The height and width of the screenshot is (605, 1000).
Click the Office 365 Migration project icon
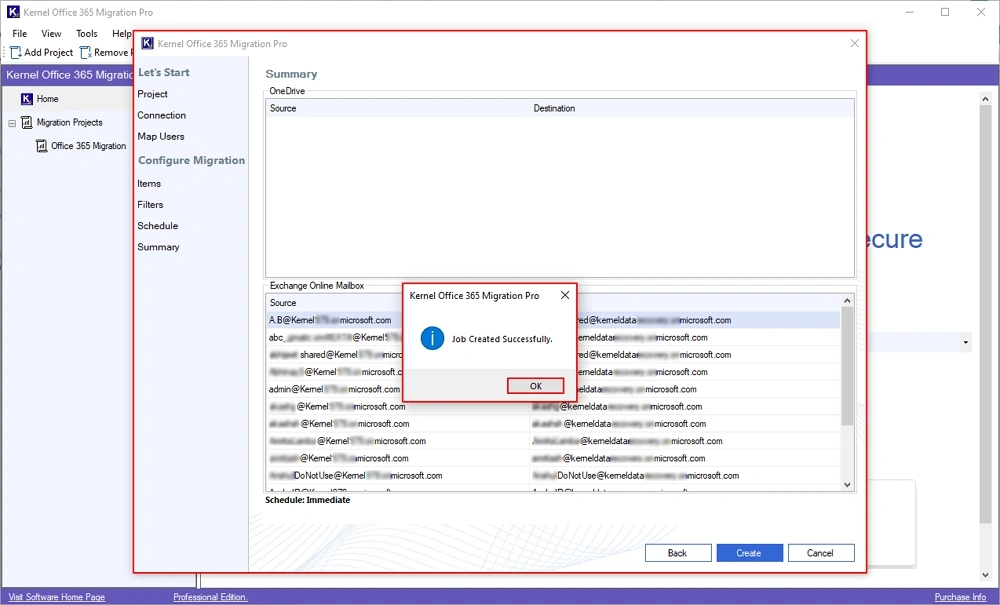[x=42, y=146]
